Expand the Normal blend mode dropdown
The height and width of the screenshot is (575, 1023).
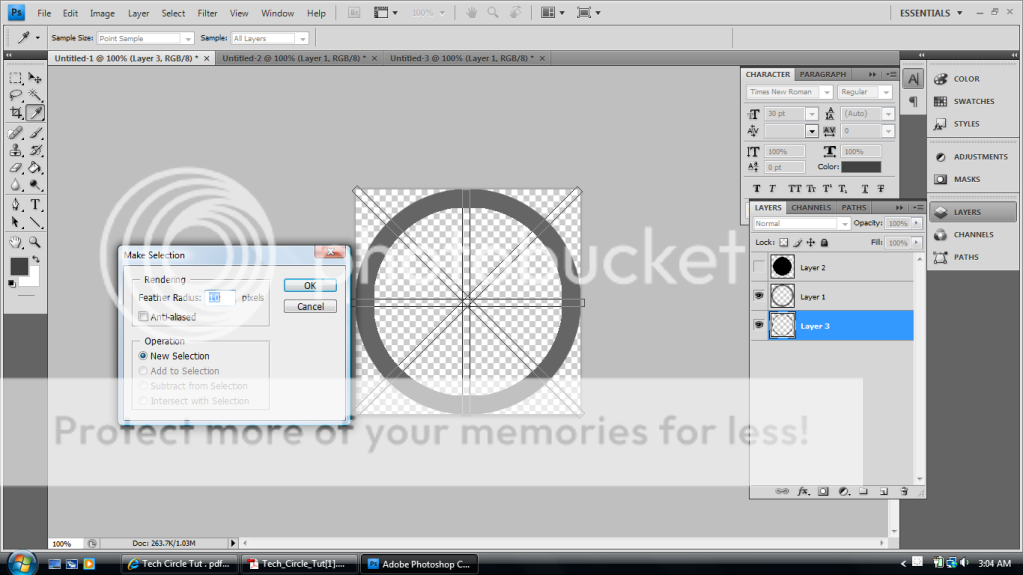pyautogui.click(x=801, y=224)
